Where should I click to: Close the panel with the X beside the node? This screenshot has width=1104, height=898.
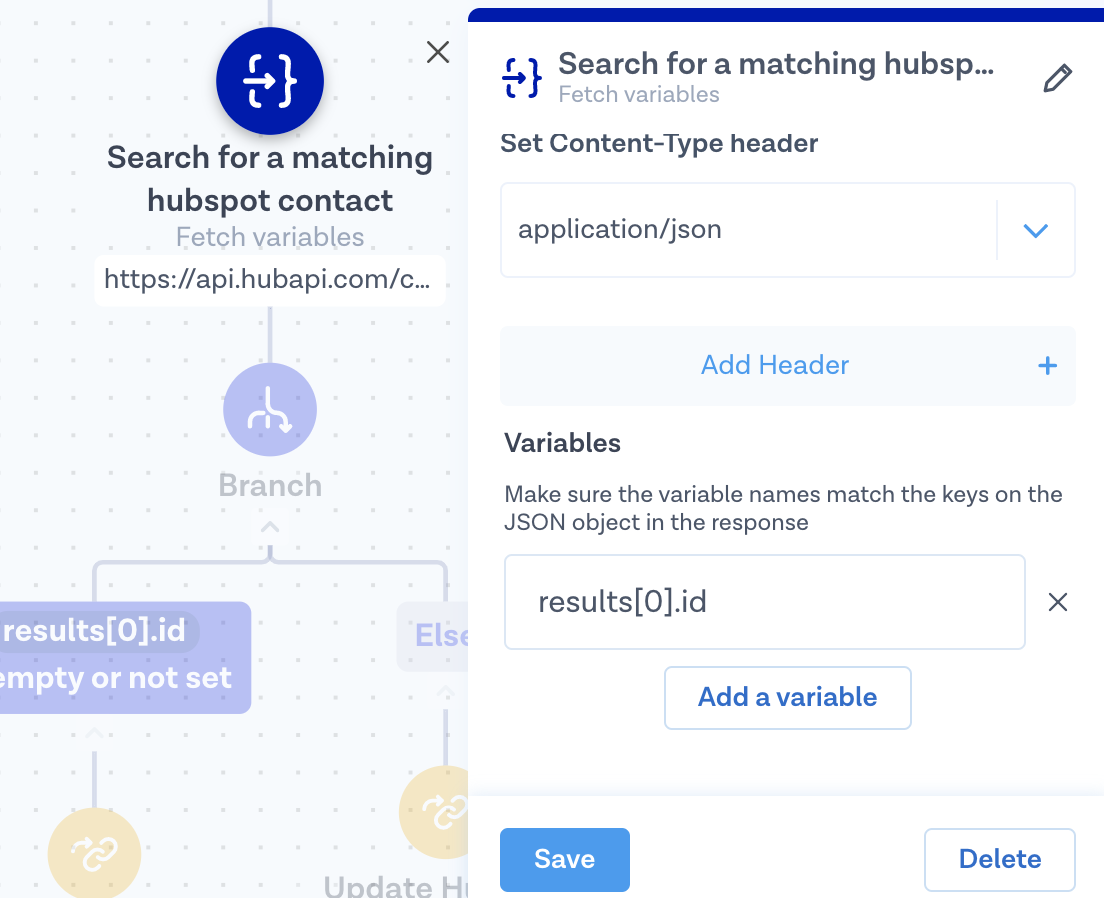(x=438, y=52)
